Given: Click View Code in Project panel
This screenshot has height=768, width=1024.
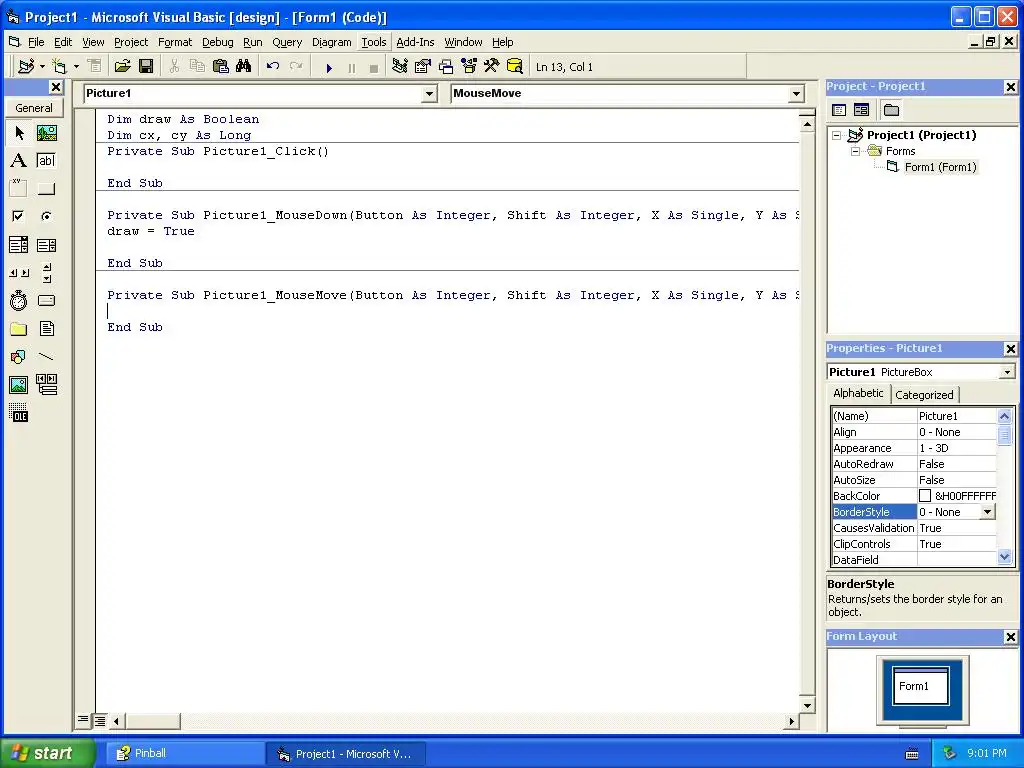Looking at the screenshot, I should tap(839, 110).
